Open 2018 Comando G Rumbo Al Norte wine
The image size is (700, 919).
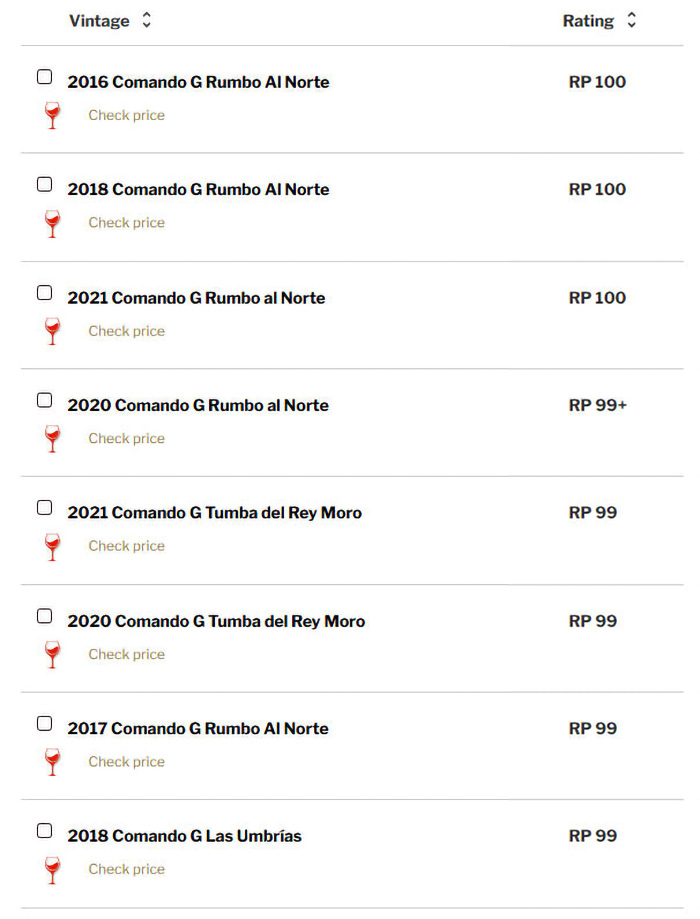click(198, 190)
